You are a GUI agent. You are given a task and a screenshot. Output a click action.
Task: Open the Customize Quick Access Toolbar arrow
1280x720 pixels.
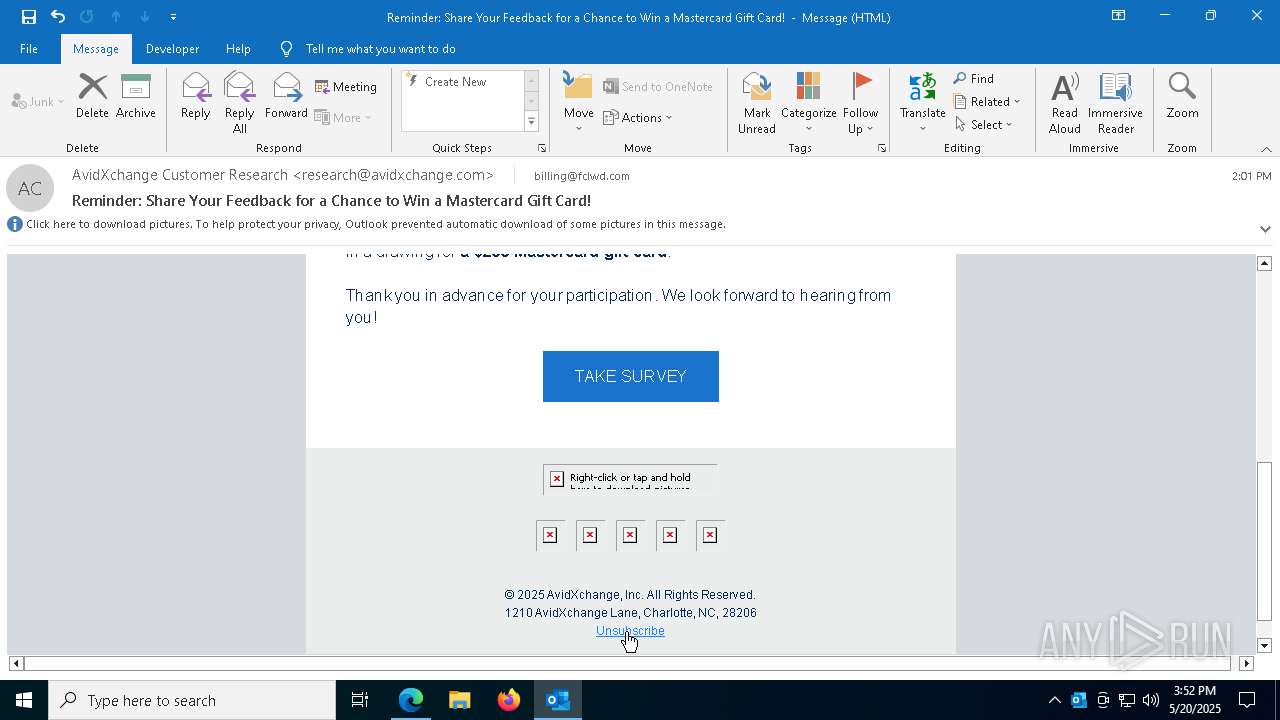173,17
